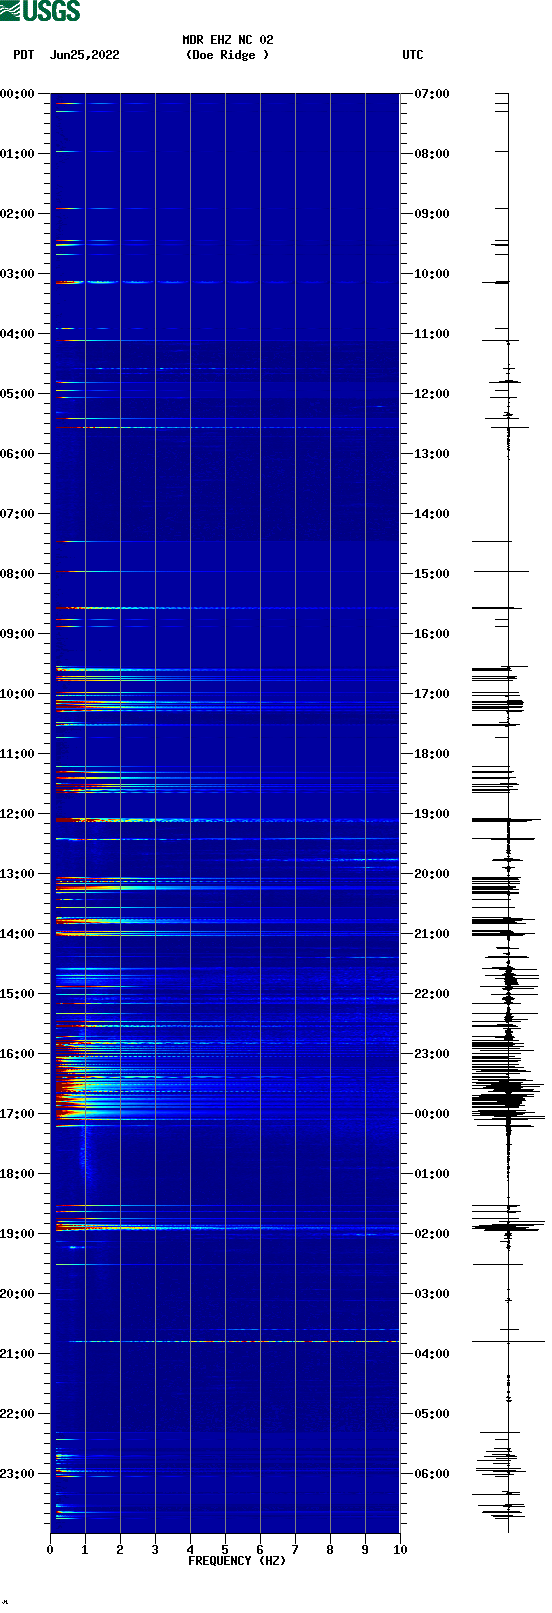Click the PDT '17:00' time label

click(18, 1114)
